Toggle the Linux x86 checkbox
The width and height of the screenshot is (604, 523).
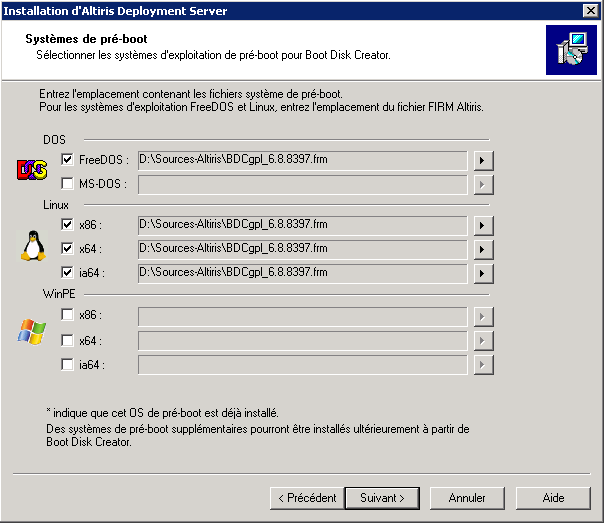(x=67, y=224)
